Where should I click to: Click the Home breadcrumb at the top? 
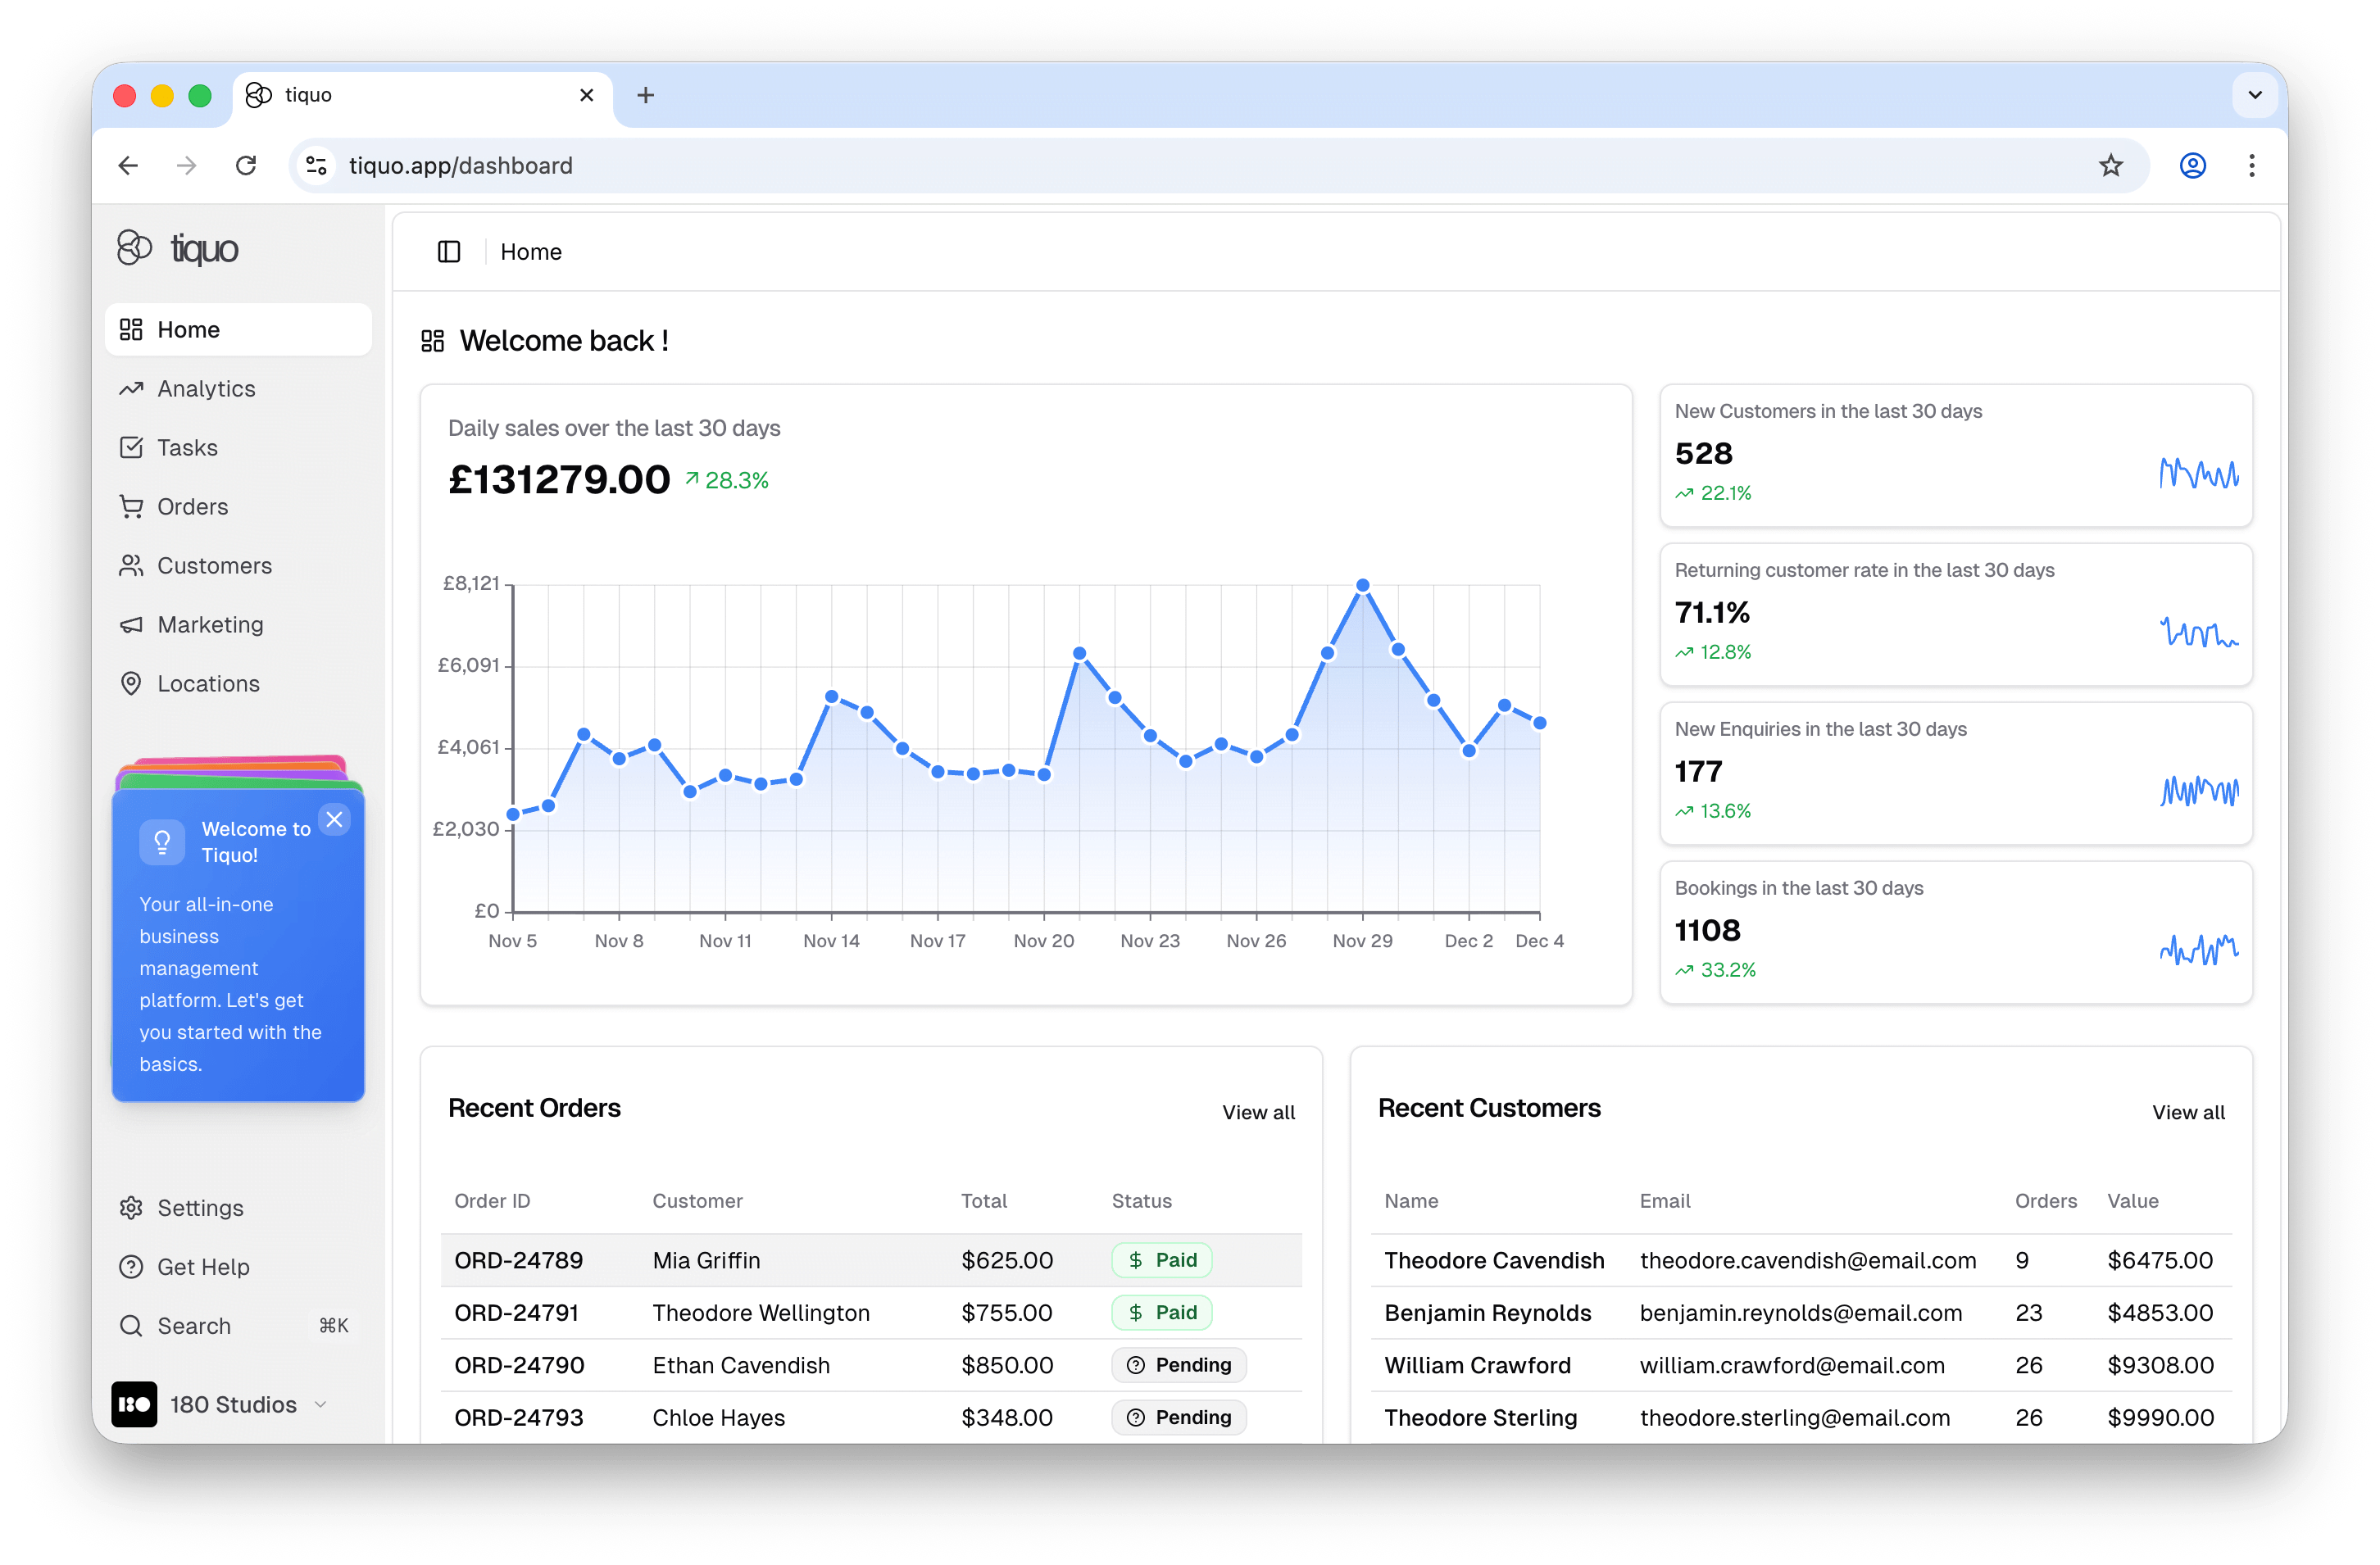tap(531, 251)
